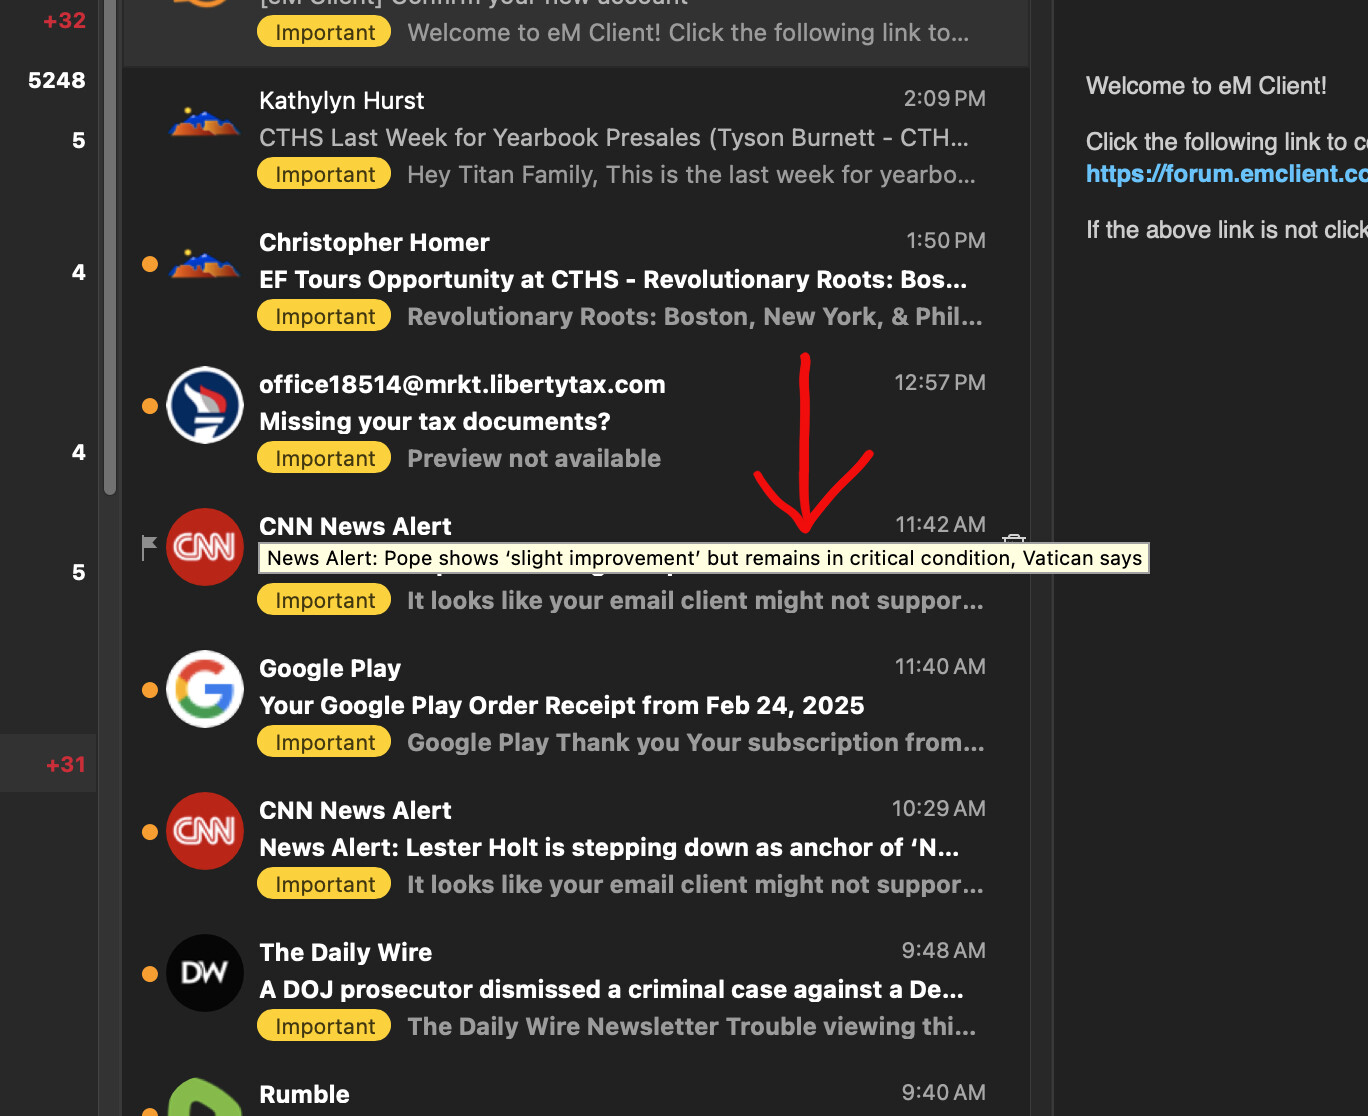Toggle unread dot on Missing your tax documents email

click(x=150, y=406)
